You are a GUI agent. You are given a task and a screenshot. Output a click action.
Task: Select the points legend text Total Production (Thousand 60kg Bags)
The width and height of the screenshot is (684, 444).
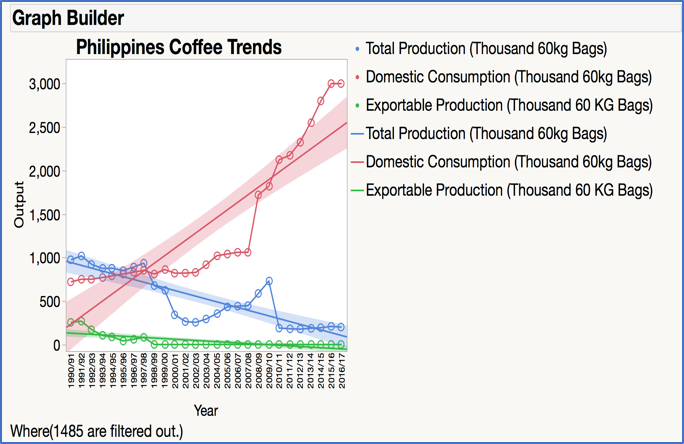tap(486, 49)
